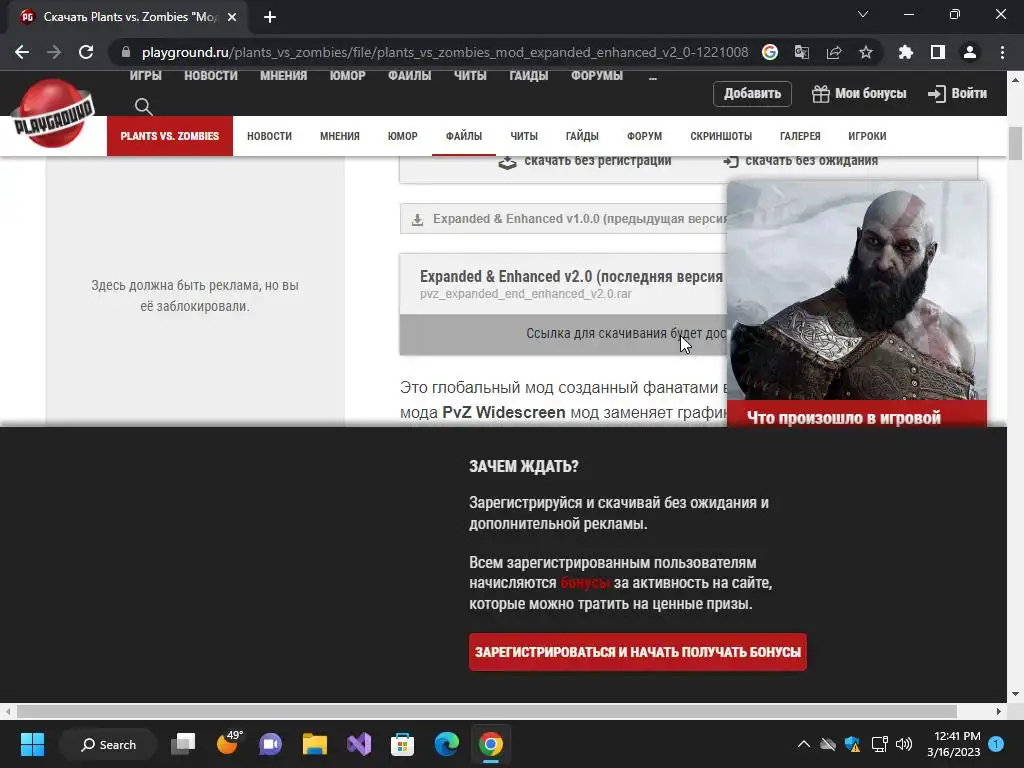Open the extensions puzzle icon

pos(906,52)
